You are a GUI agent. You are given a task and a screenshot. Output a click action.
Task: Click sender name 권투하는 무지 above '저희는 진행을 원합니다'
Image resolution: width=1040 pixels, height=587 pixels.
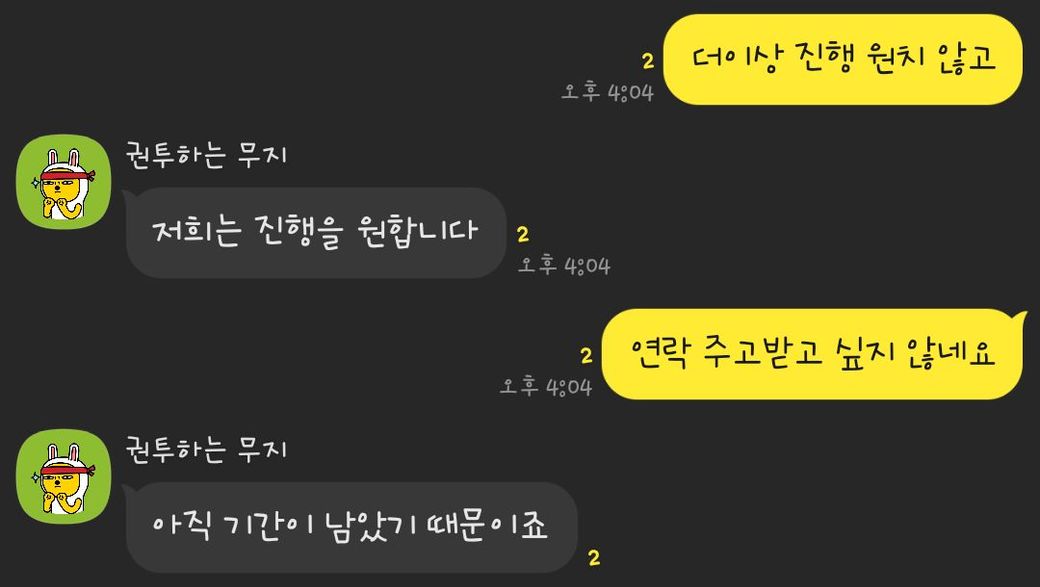tap(206, 156)
